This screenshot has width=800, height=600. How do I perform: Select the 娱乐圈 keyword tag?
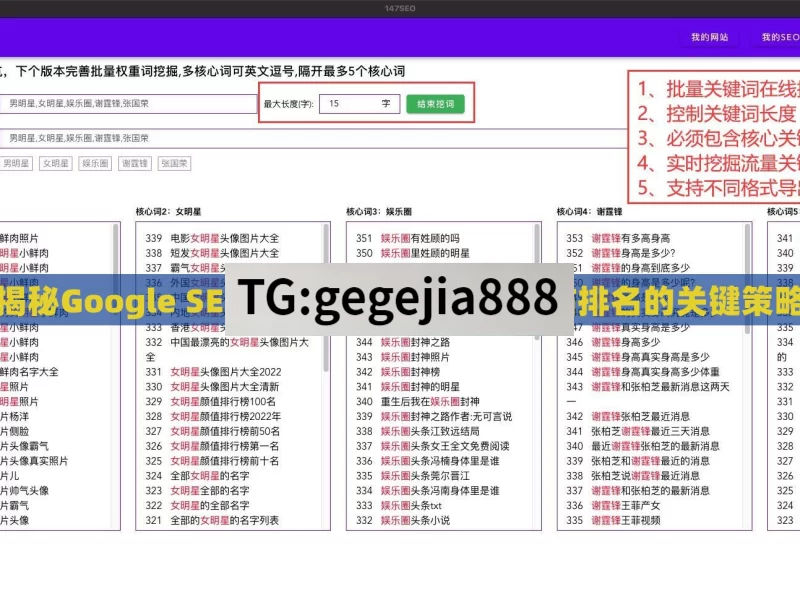pos(95,163)
